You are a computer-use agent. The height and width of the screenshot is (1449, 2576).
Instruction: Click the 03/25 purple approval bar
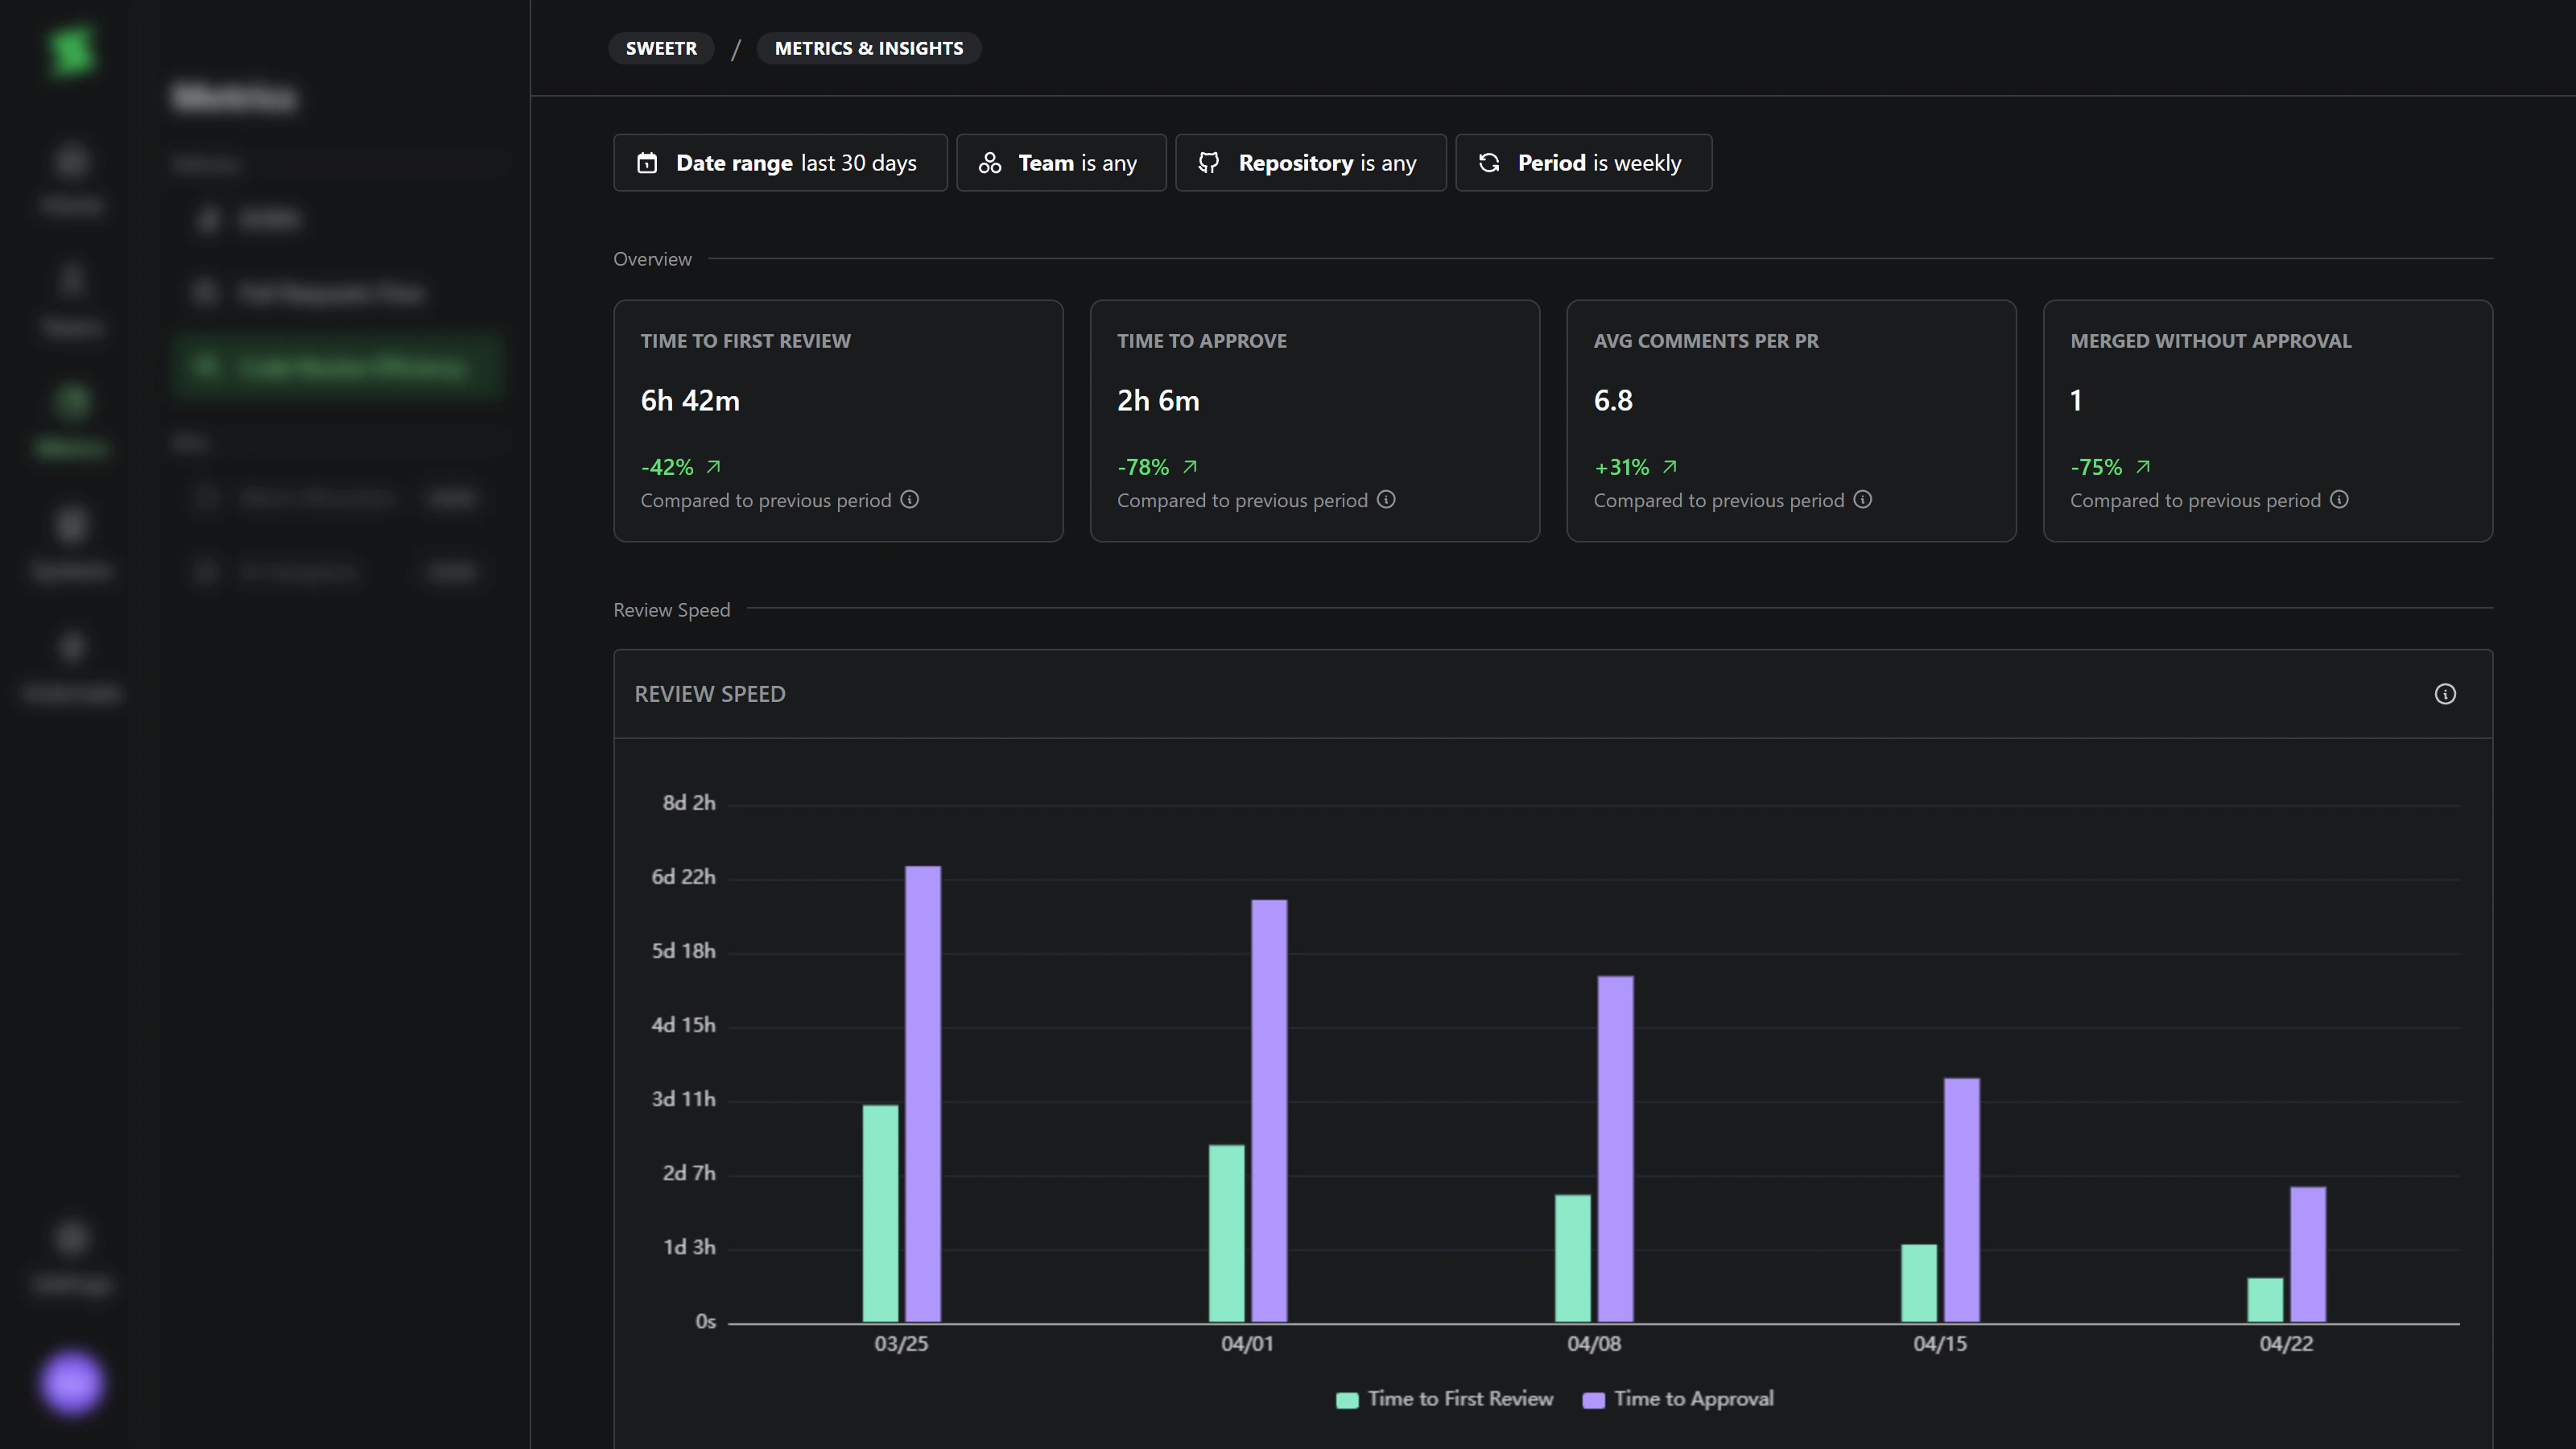tap(922, 1093)
